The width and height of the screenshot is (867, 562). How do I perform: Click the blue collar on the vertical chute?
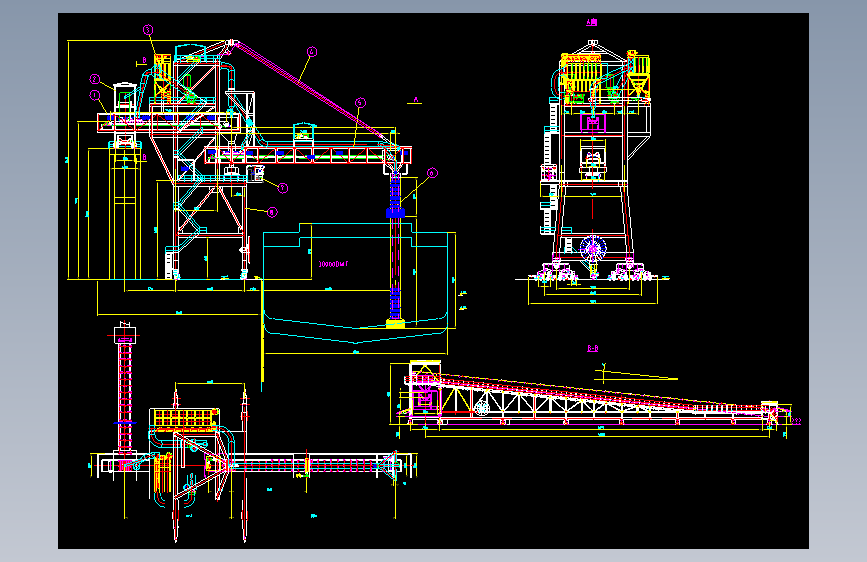coord(395,212)
